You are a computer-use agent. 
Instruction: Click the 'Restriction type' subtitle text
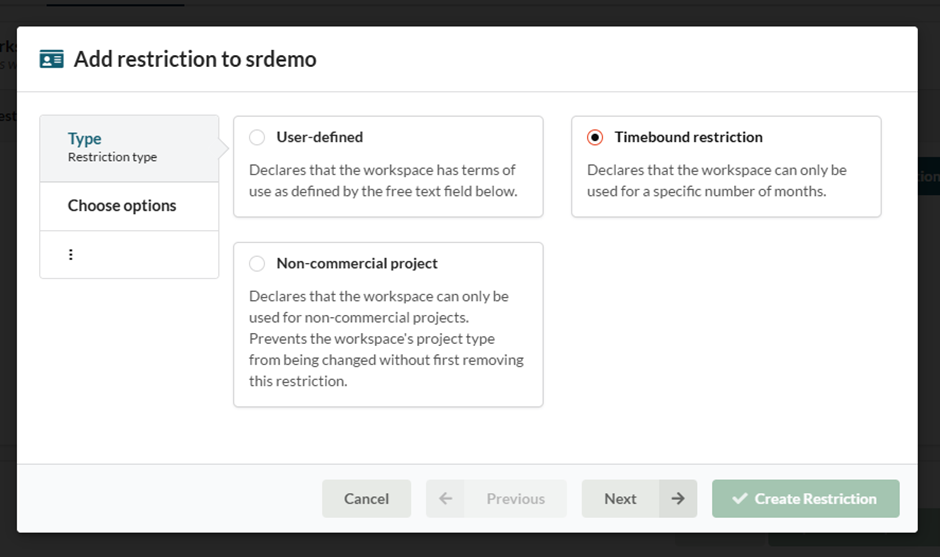(112, 157)
